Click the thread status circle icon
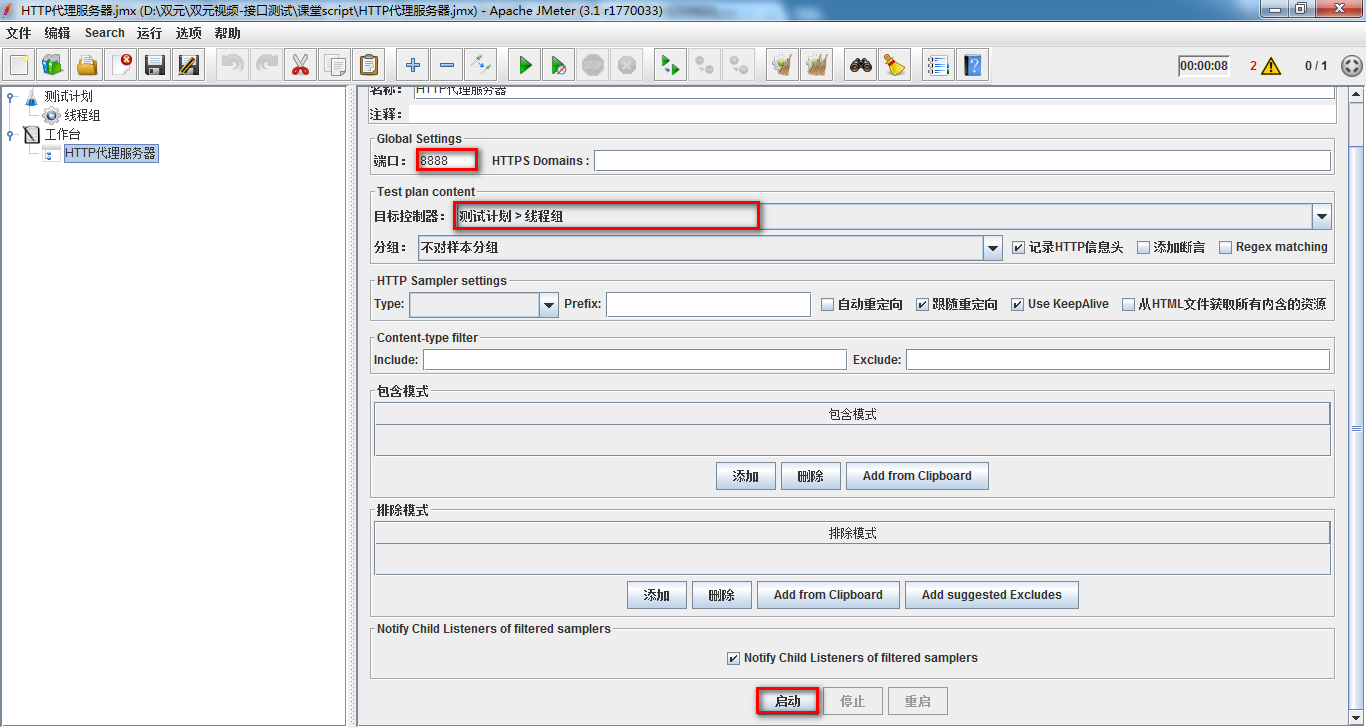Viewport: 1366px width, 728px height. pyautogui.click(x=1351, y=66)
